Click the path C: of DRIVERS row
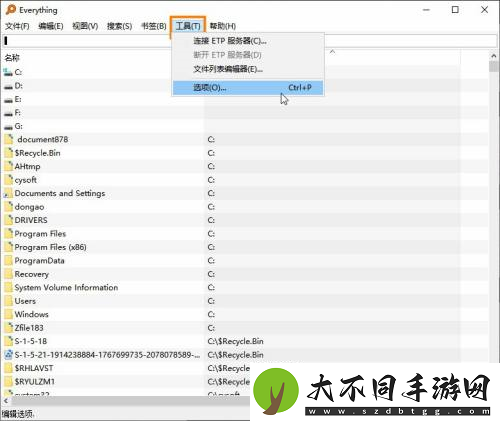Image resolution: width=500 pixels, height=421 pixels. click(x=211, y=220)
